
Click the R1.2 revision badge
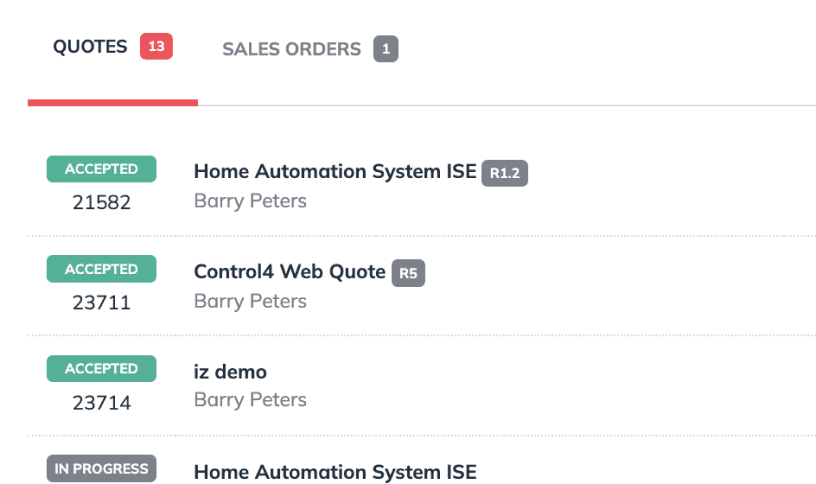(x=504, y=173)
